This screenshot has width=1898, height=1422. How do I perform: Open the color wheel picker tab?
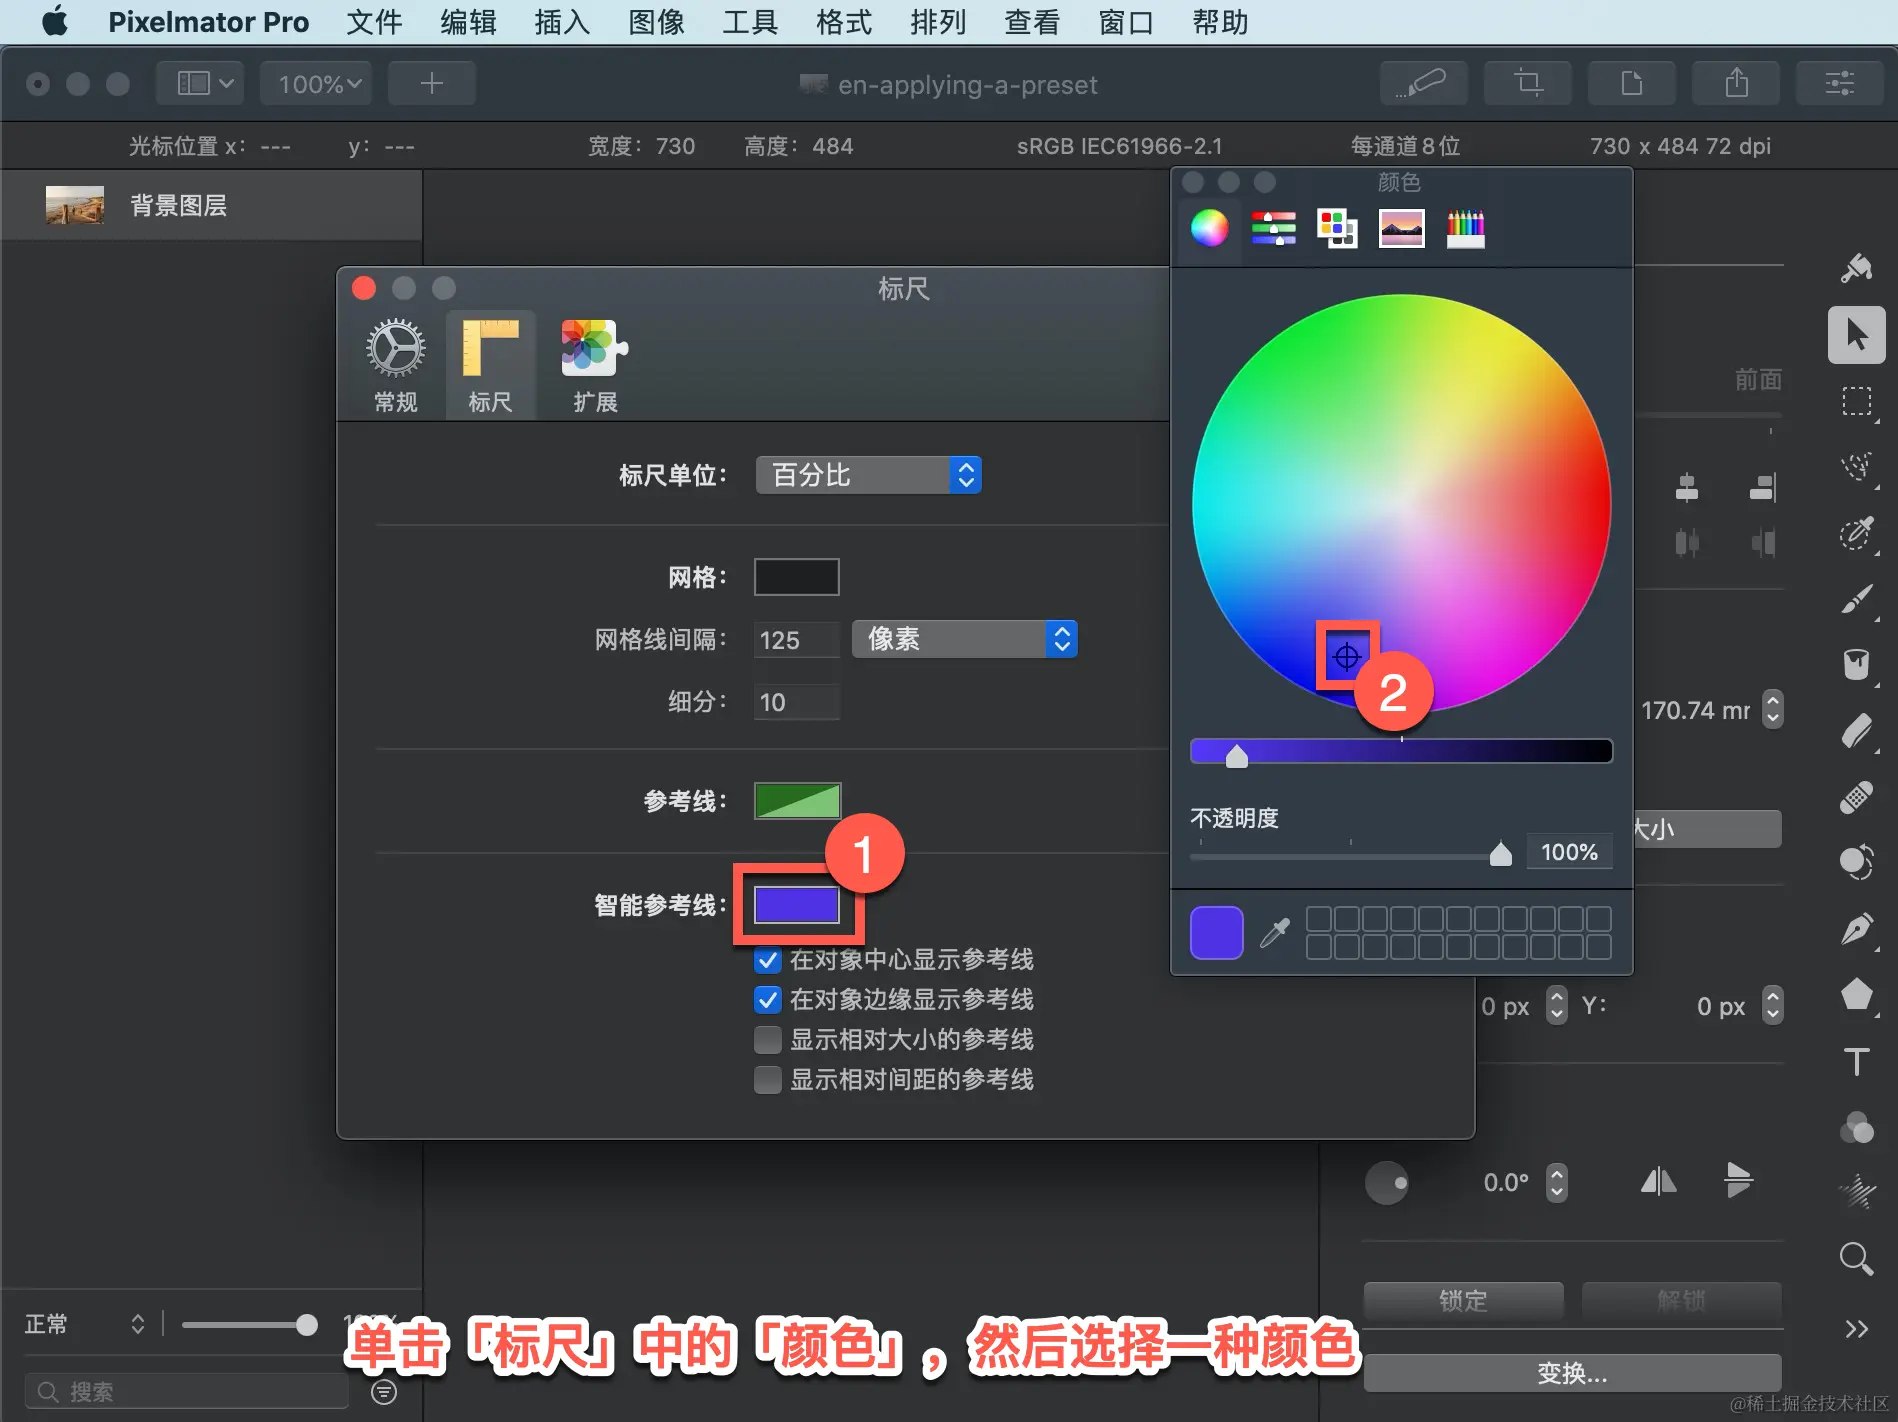(x=1210, y=229)
